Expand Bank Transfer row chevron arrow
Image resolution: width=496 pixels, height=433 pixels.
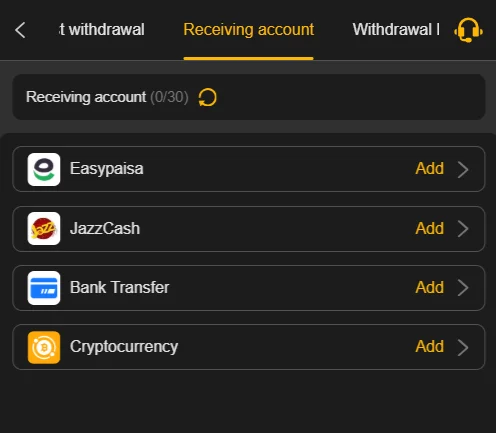point(463,288)
